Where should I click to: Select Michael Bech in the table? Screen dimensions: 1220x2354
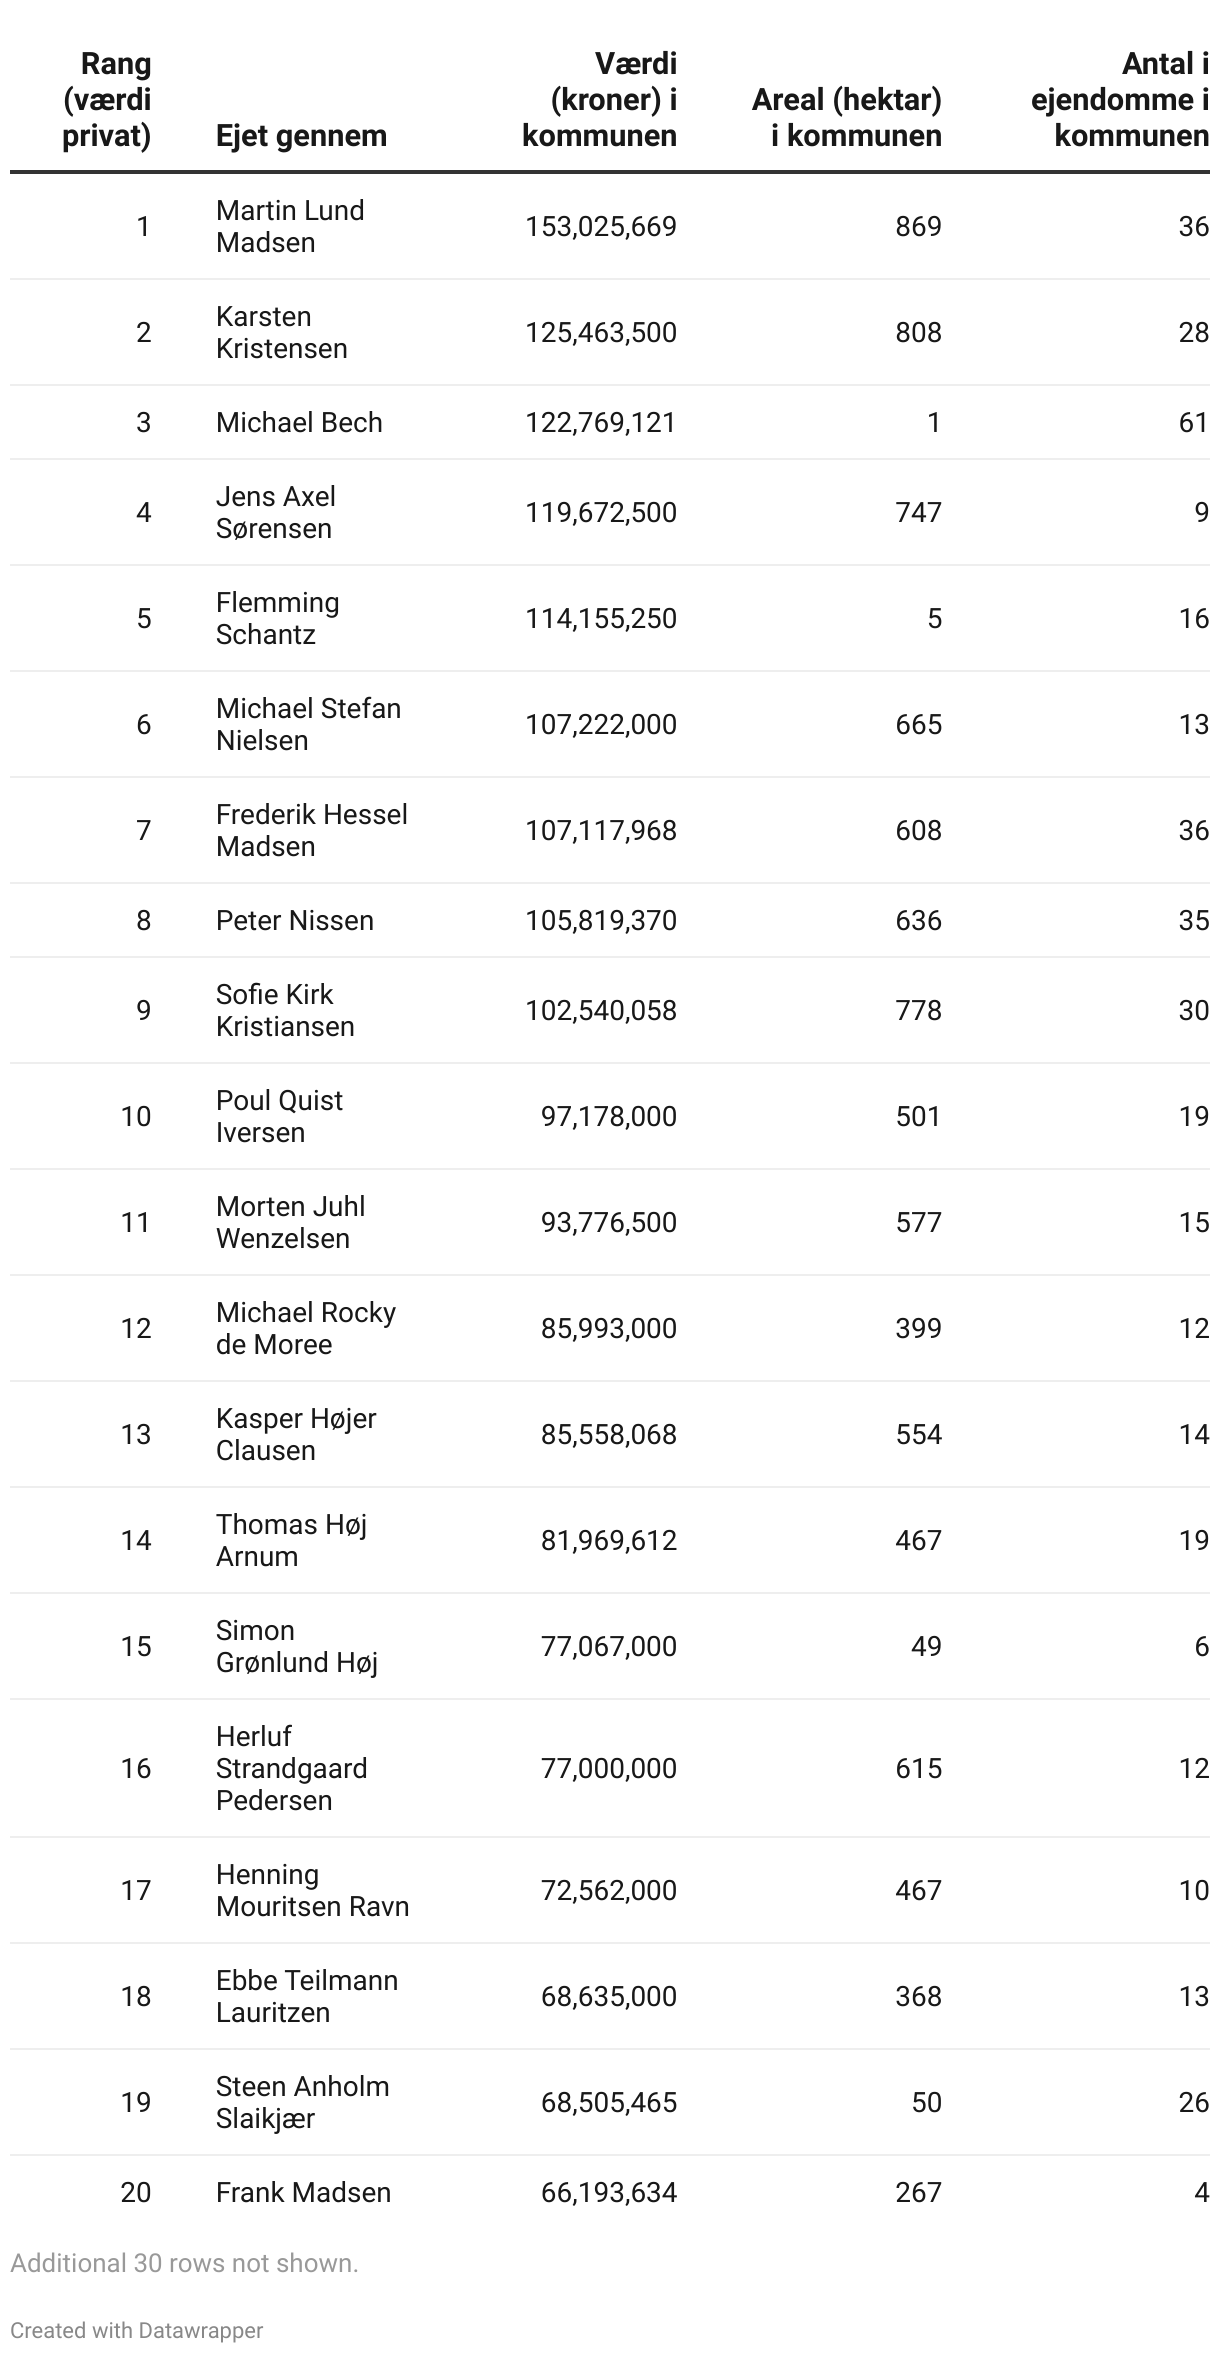[x=299, y=422]
